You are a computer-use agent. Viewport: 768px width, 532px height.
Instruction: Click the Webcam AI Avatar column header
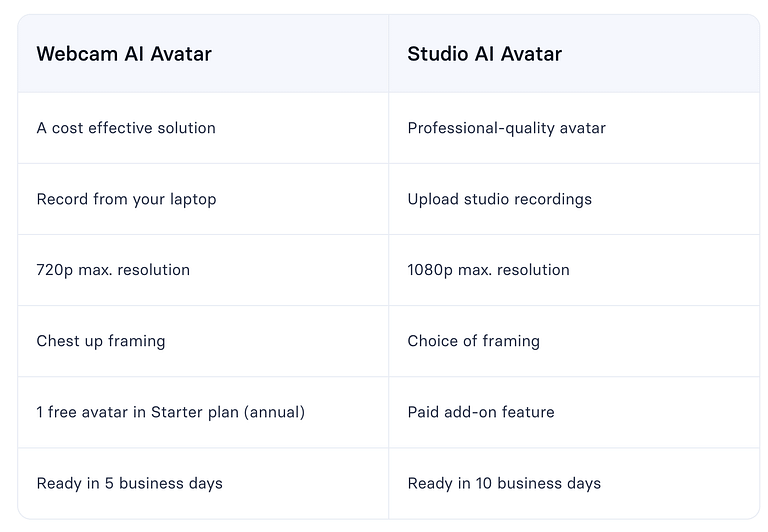(x=124, y=54)
